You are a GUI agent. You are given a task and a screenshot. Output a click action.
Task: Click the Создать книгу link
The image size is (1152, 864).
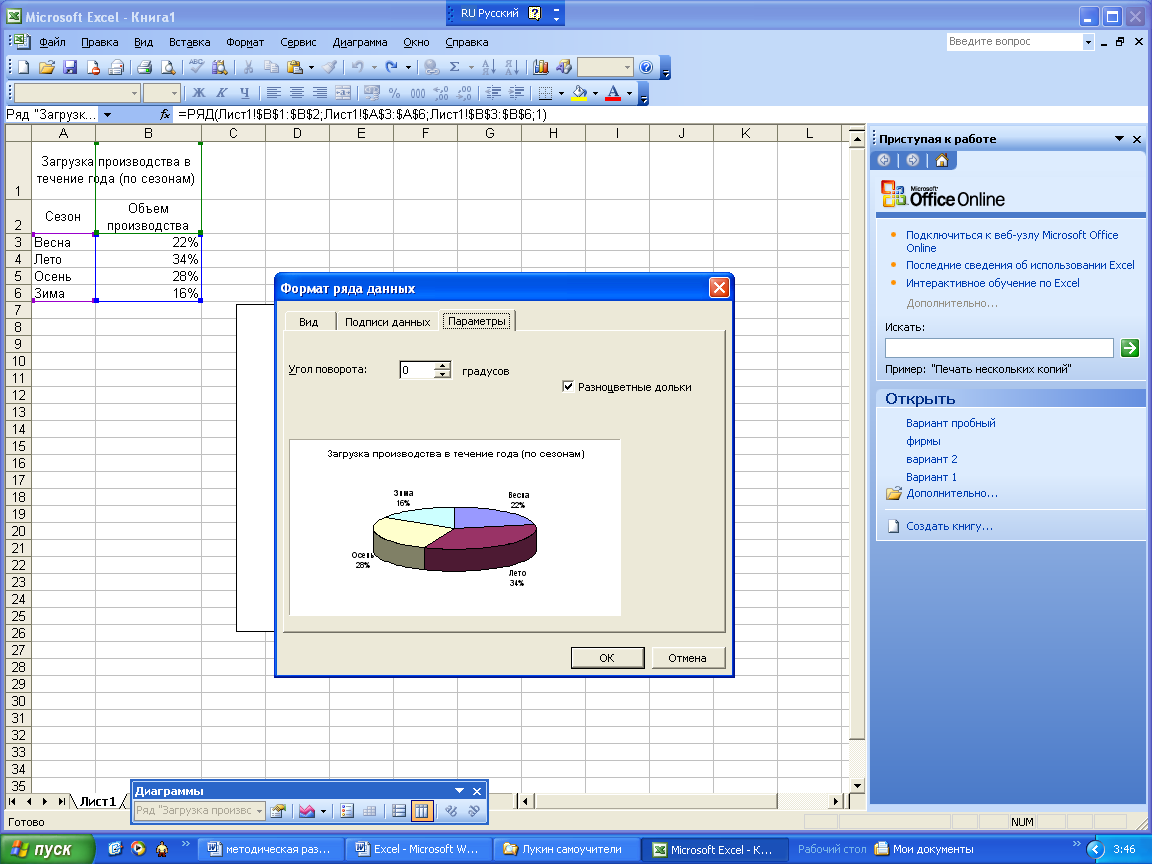click(949, 526)
